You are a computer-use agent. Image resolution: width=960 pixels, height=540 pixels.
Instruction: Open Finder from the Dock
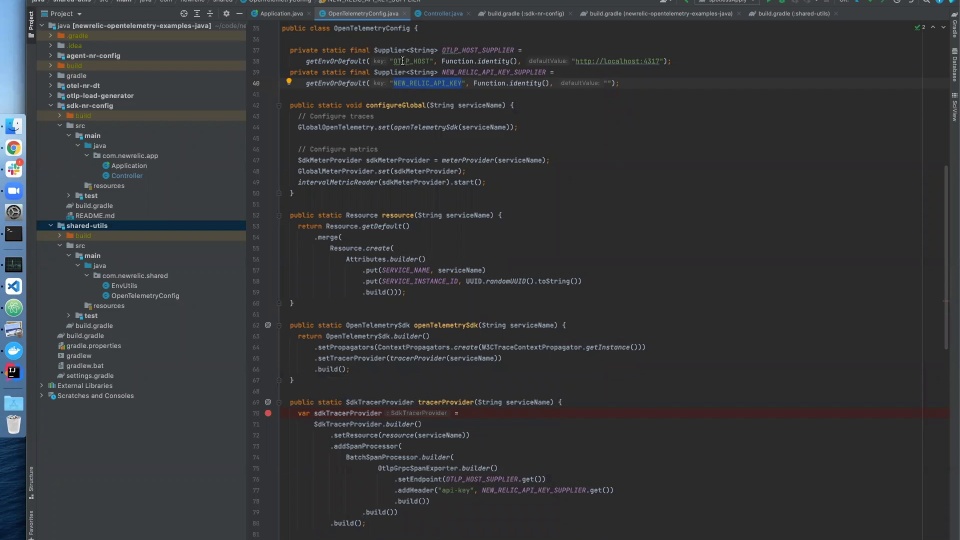(13, 126)
